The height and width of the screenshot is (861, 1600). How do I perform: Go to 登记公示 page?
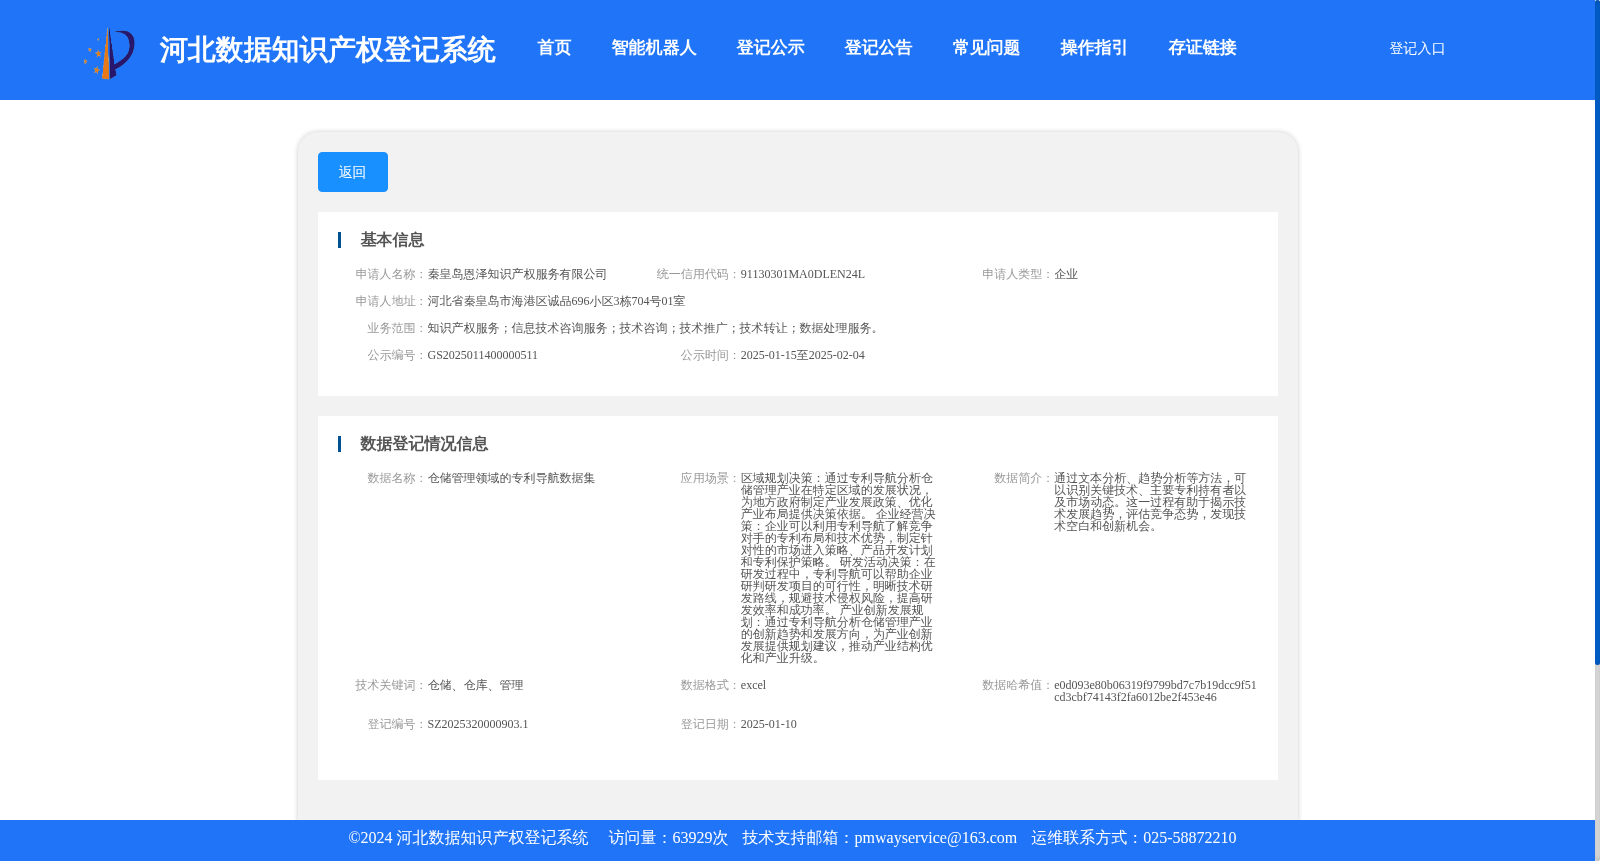click(x=770, y=48)
